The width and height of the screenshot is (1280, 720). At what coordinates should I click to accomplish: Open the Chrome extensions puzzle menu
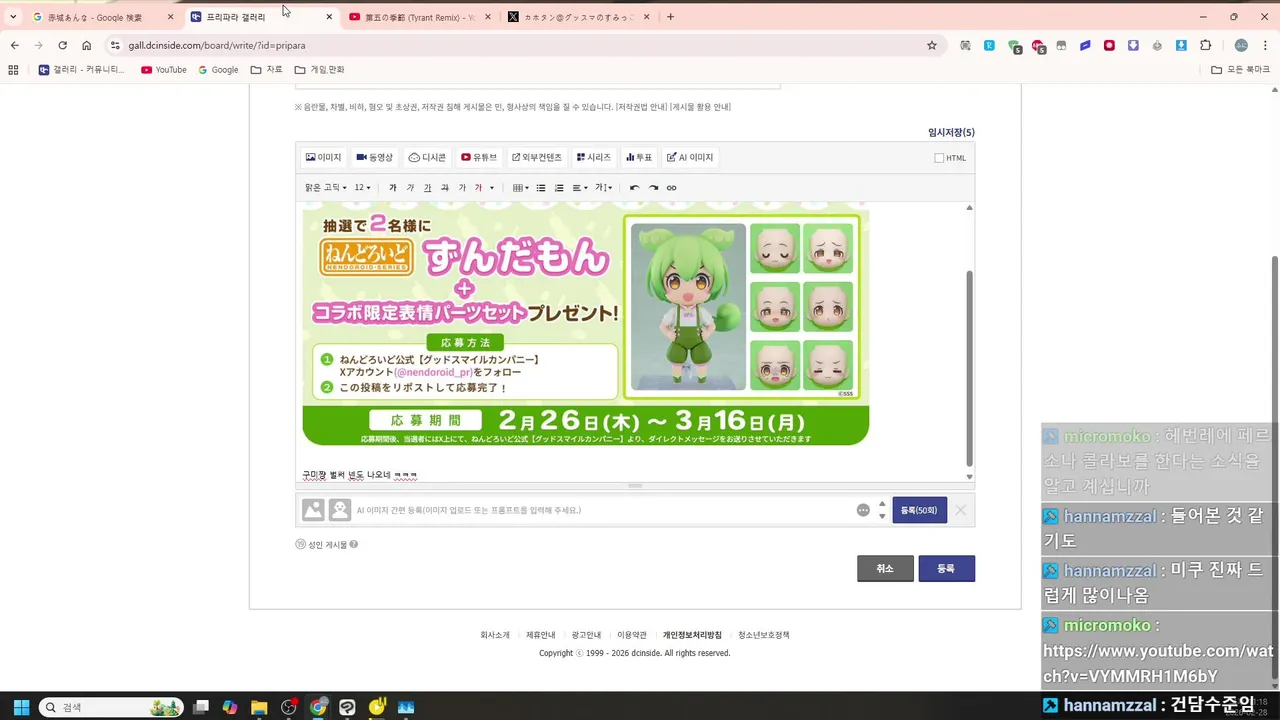(x=1205, y=45)
